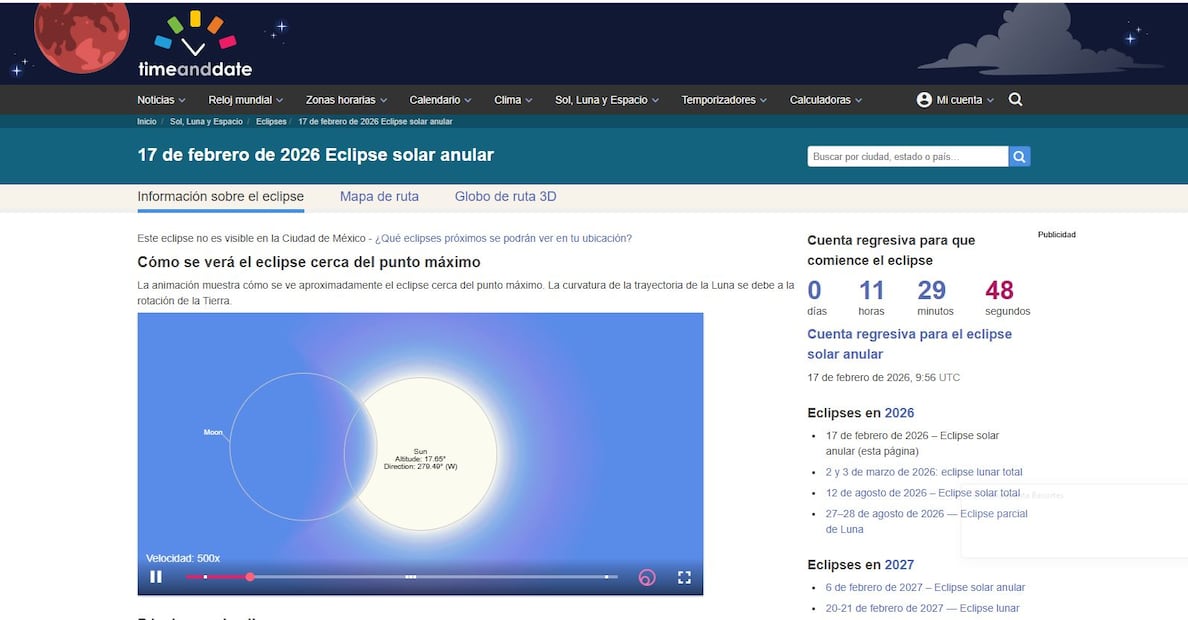Open the Clima menu item
1188x620 pixels.
click(511, 99)
